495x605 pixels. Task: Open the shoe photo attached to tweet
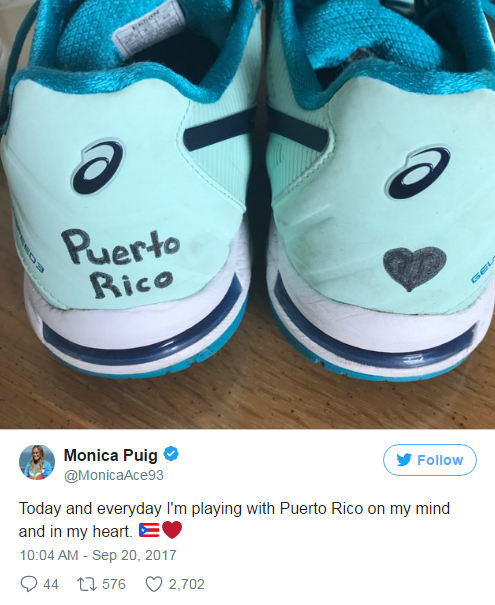[x=247, y=214]
